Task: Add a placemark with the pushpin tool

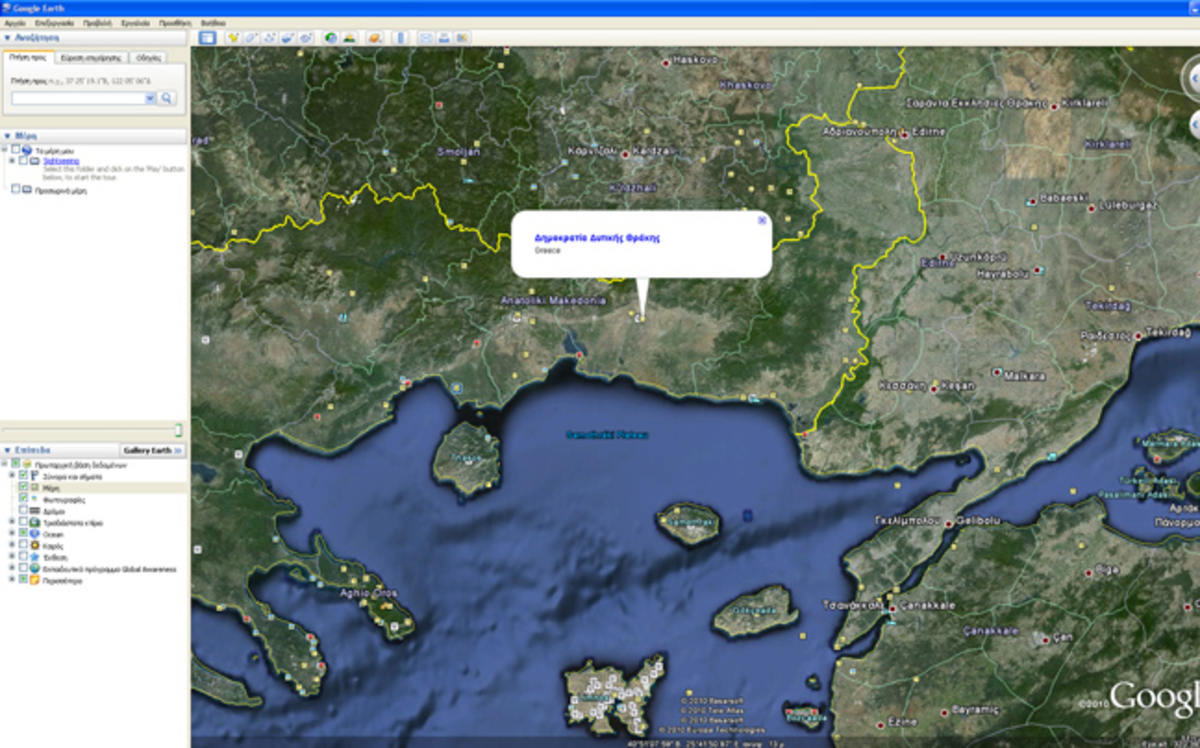Action: 233,38
